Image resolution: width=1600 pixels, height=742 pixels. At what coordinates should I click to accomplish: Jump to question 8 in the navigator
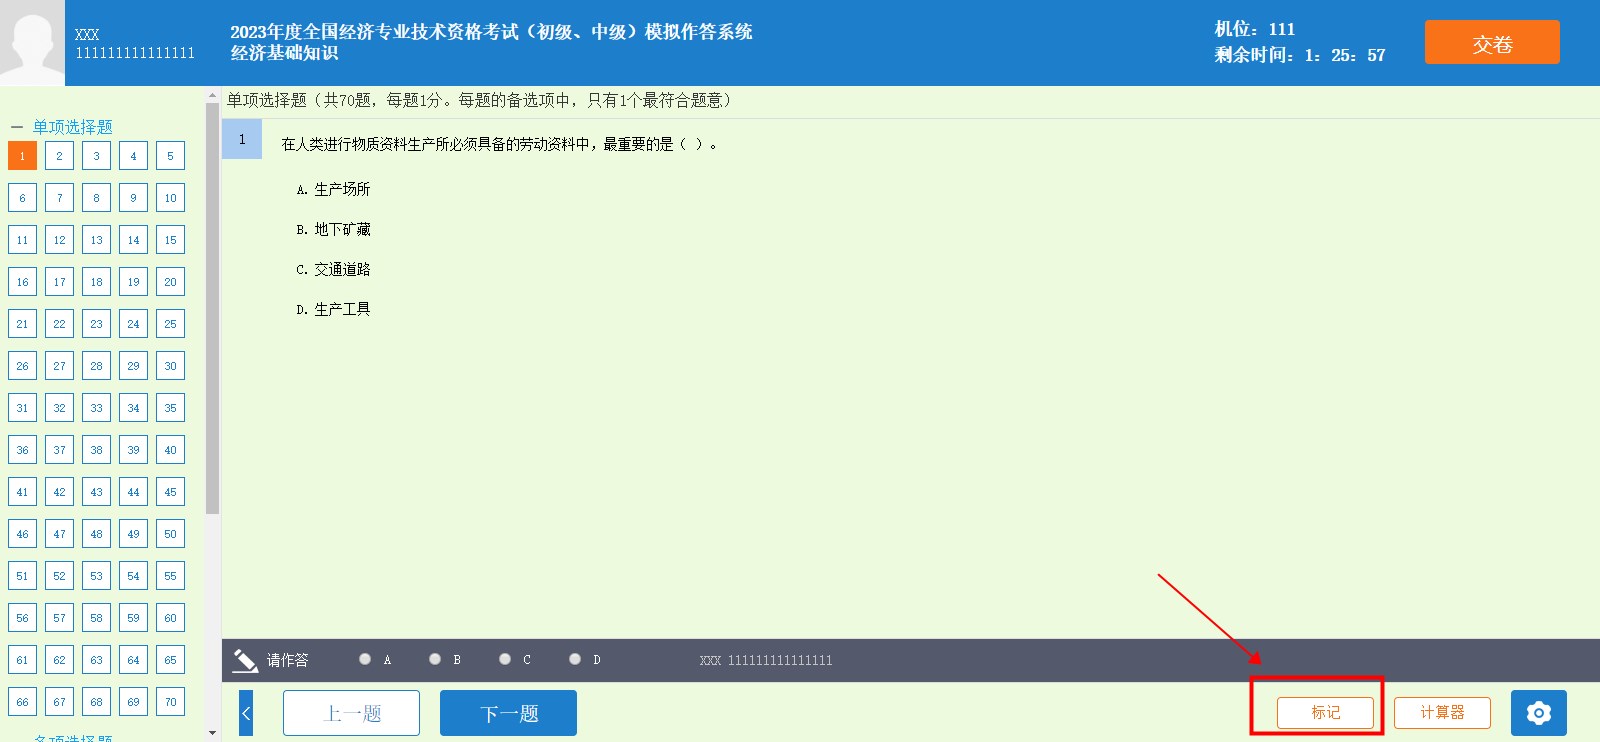[96, 198]
